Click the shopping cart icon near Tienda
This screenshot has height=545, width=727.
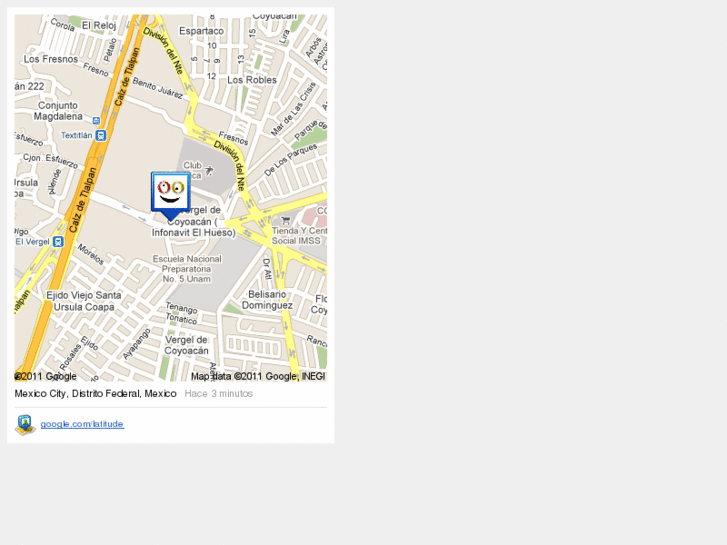coord(286,220)
